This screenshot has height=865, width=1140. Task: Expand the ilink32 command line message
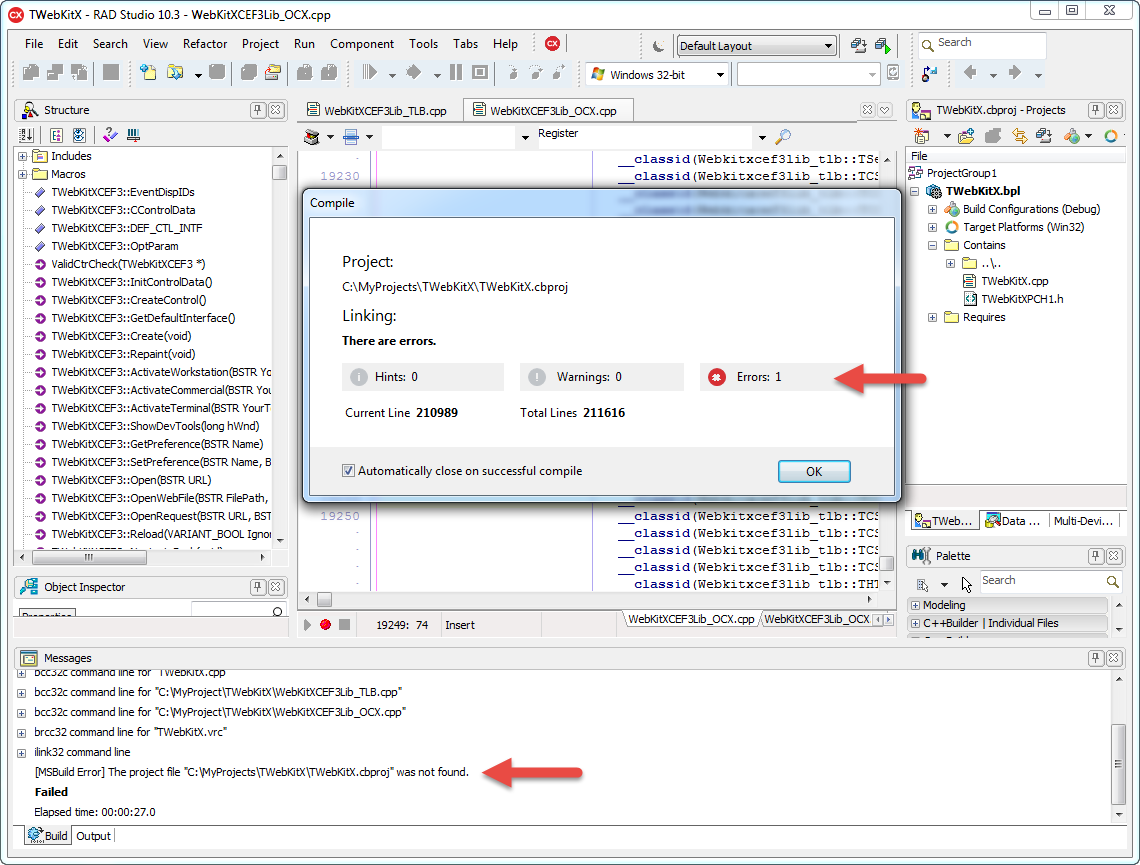[x=22, y=753]
